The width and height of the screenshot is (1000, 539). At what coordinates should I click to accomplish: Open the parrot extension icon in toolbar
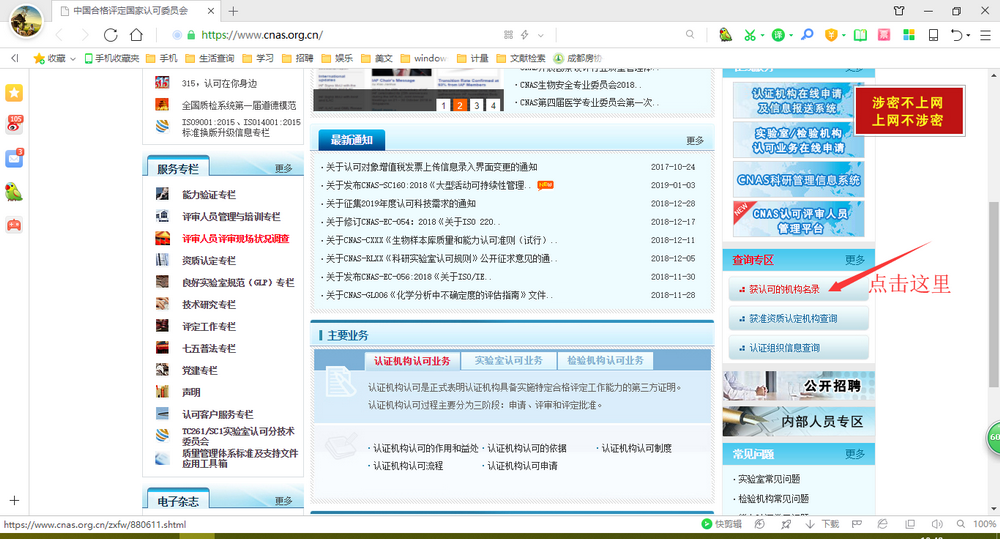click(x=725, y=35)
